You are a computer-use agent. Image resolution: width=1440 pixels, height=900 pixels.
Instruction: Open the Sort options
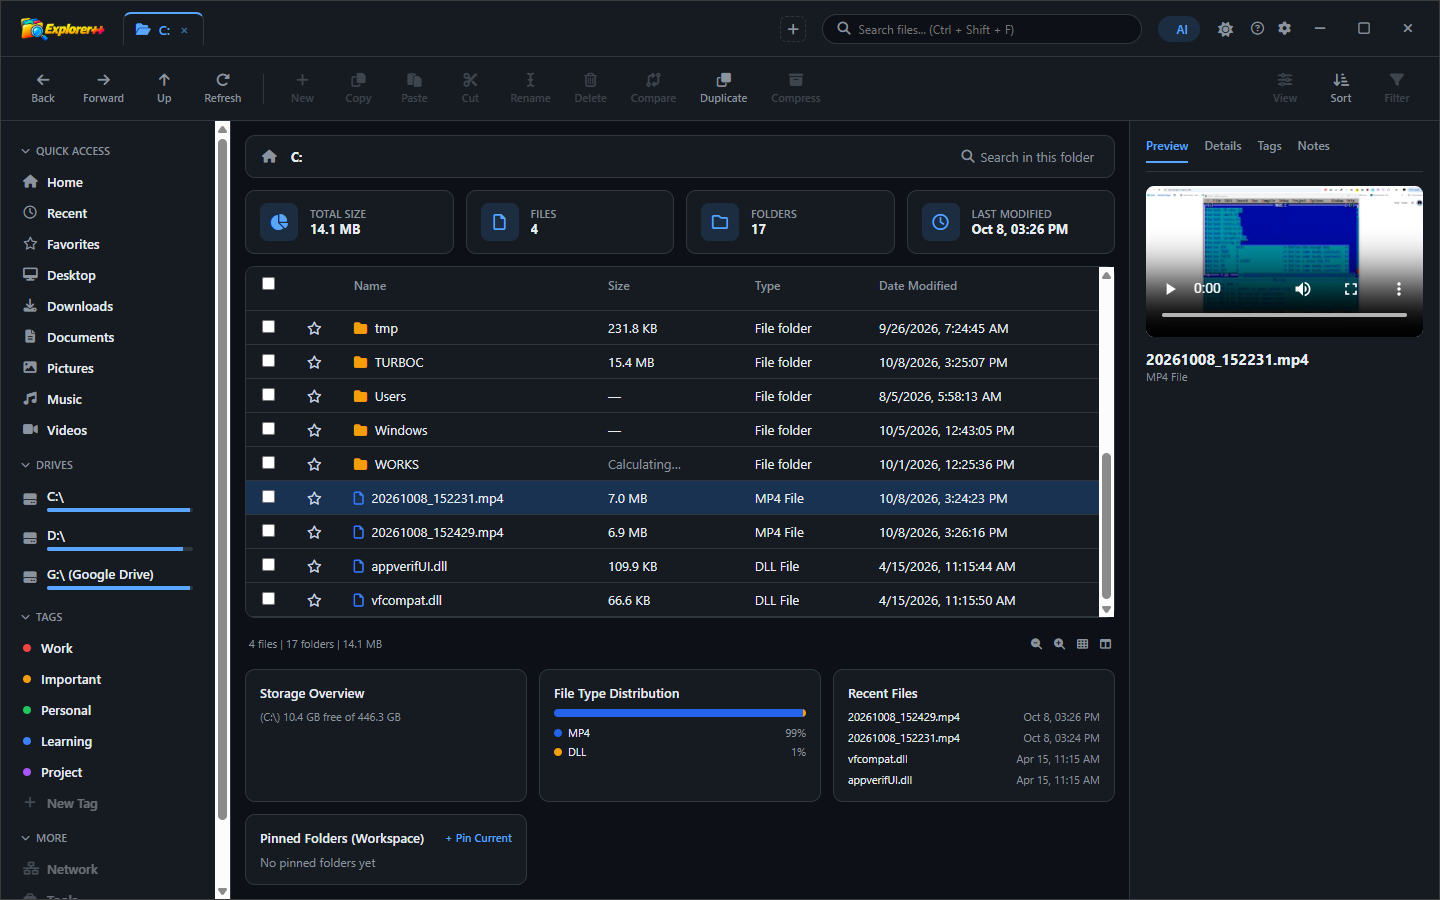(x=1341, y=87)
